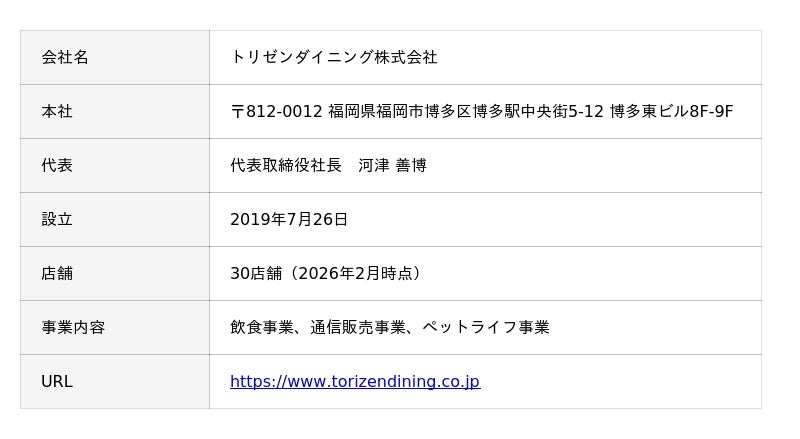Select the トリゼンダイニング株式会社 company name

point(334,57)
